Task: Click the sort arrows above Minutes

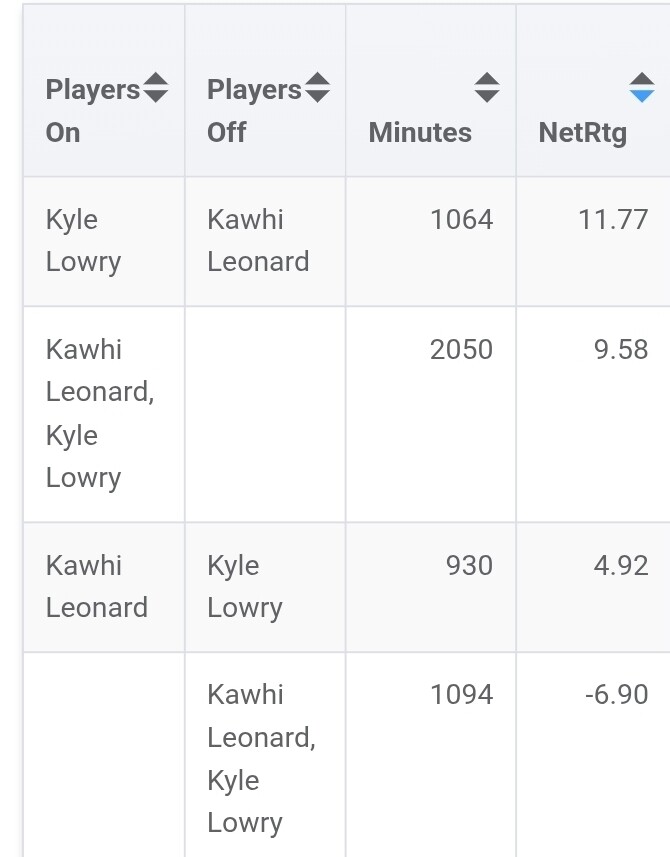Action: click(486, 88)
